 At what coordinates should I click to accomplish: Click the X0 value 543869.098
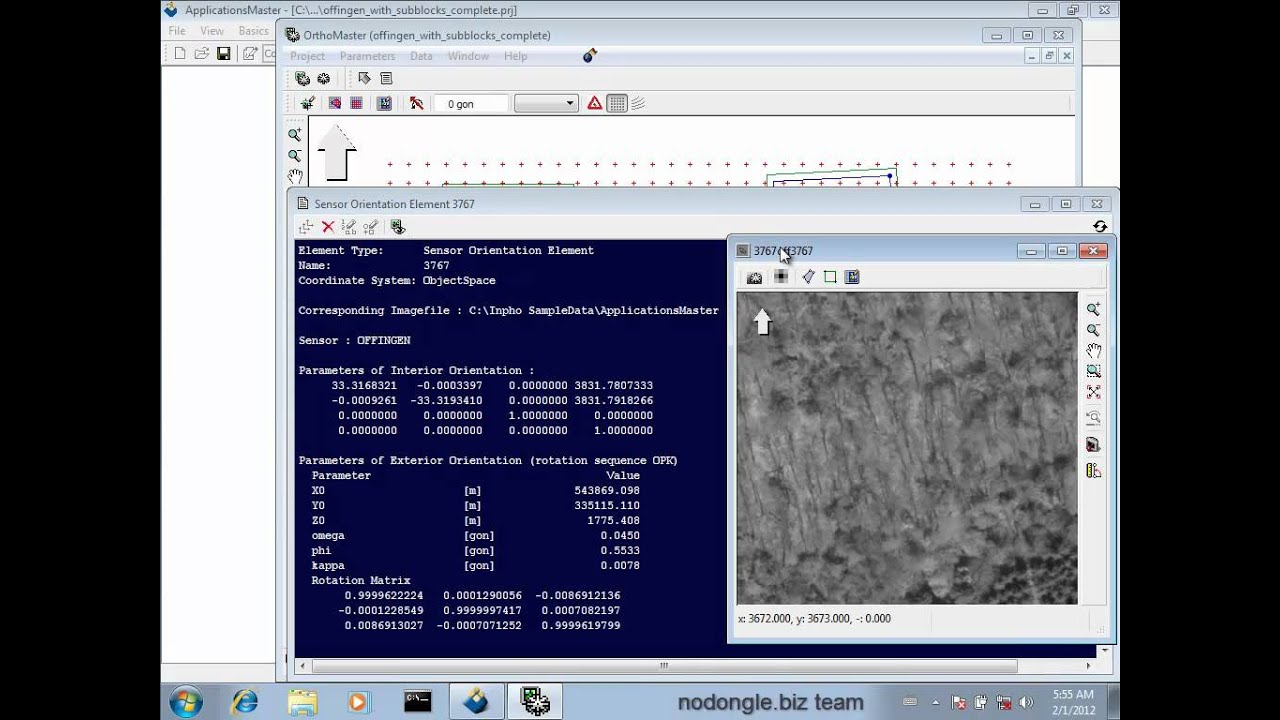pyautogui.click(x=607, y=490)
